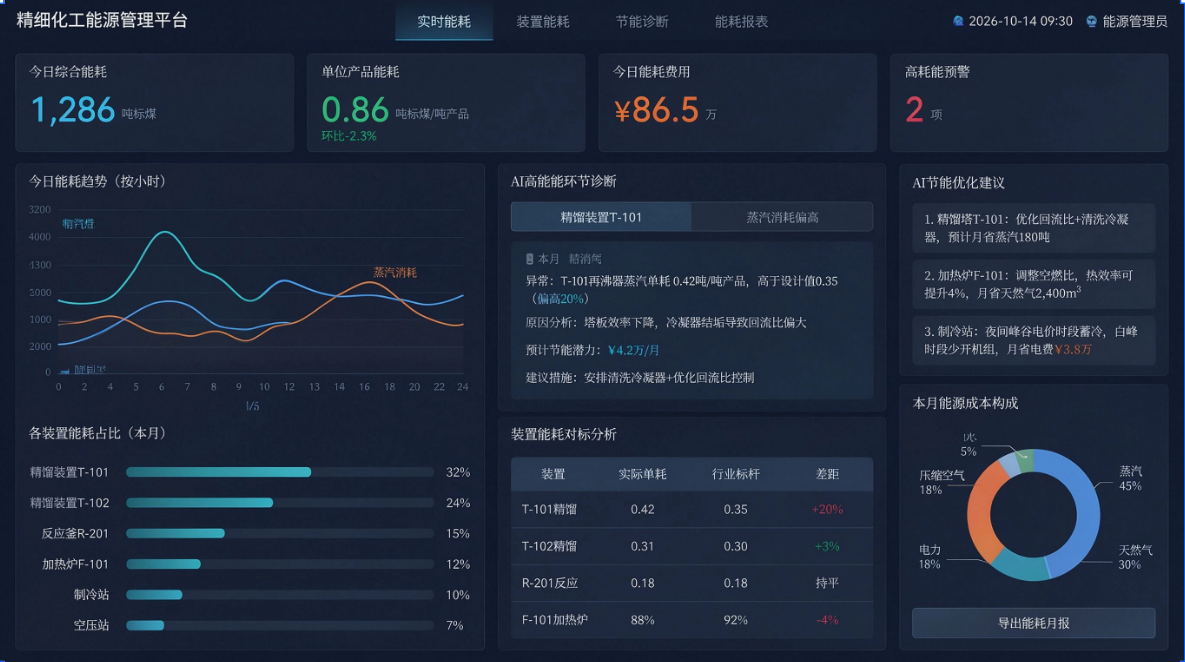Click the 精馏装置T-101 progress bar

point(280,472)
